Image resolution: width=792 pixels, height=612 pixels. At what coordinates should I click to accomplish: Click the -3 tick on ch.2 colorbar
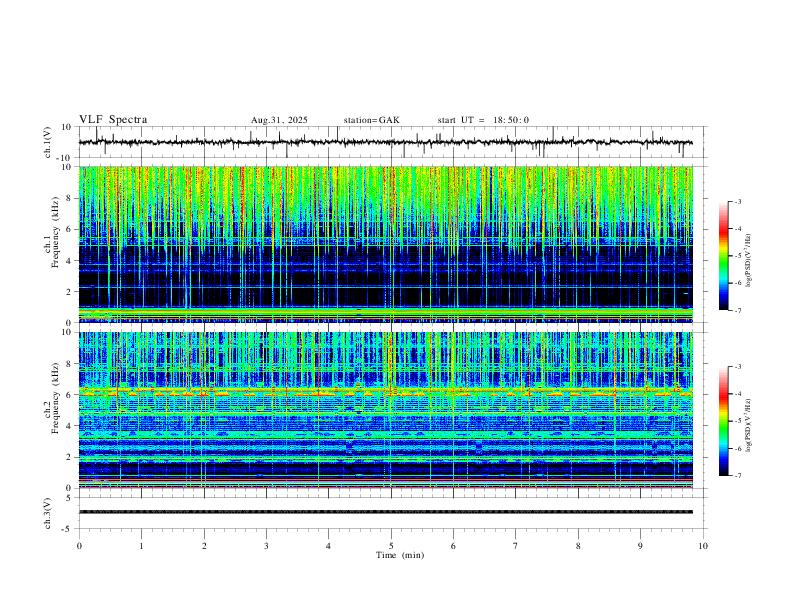tap(738, 367)
